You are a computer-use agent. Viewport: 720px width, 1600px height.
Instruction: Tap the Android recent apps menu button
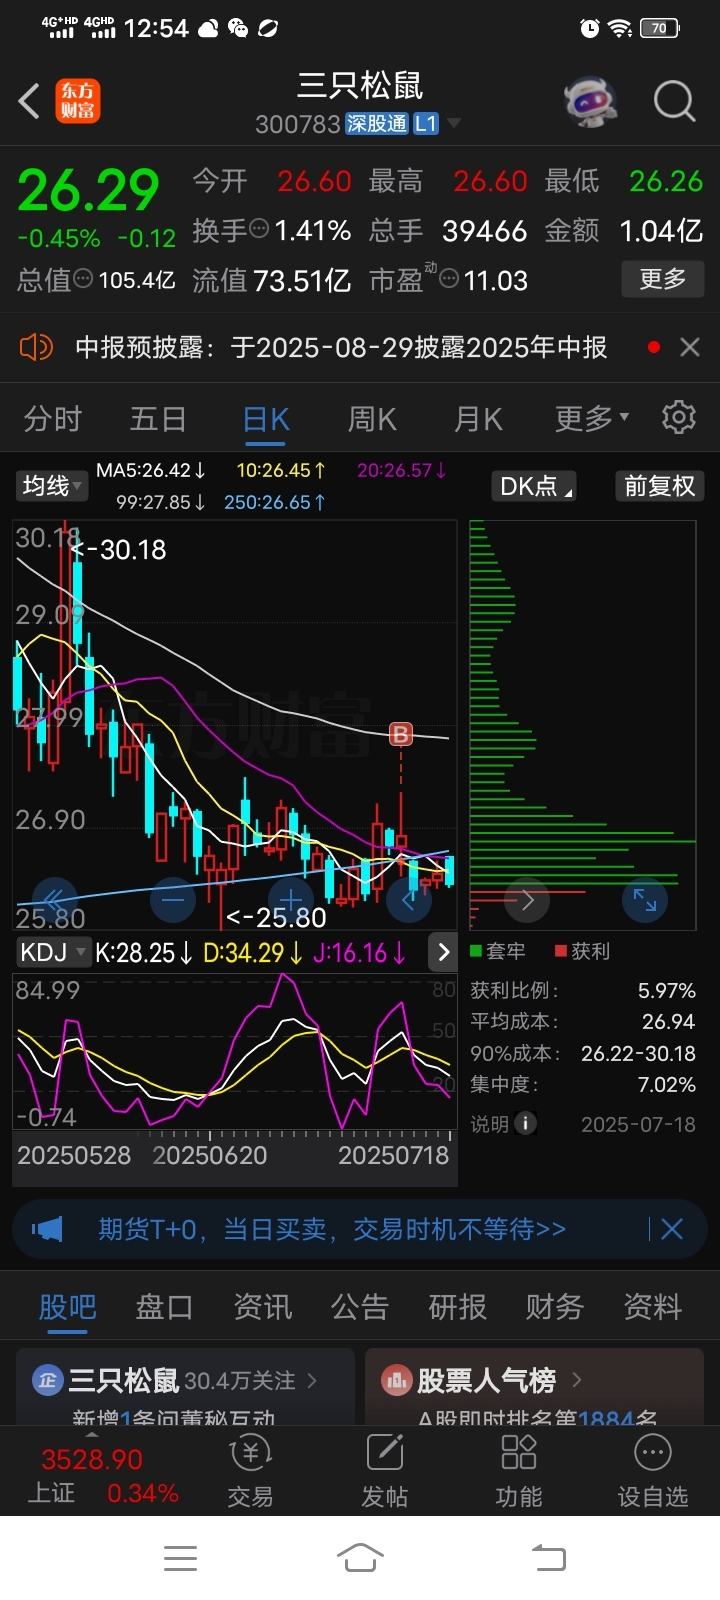[x=180, y=1558]
